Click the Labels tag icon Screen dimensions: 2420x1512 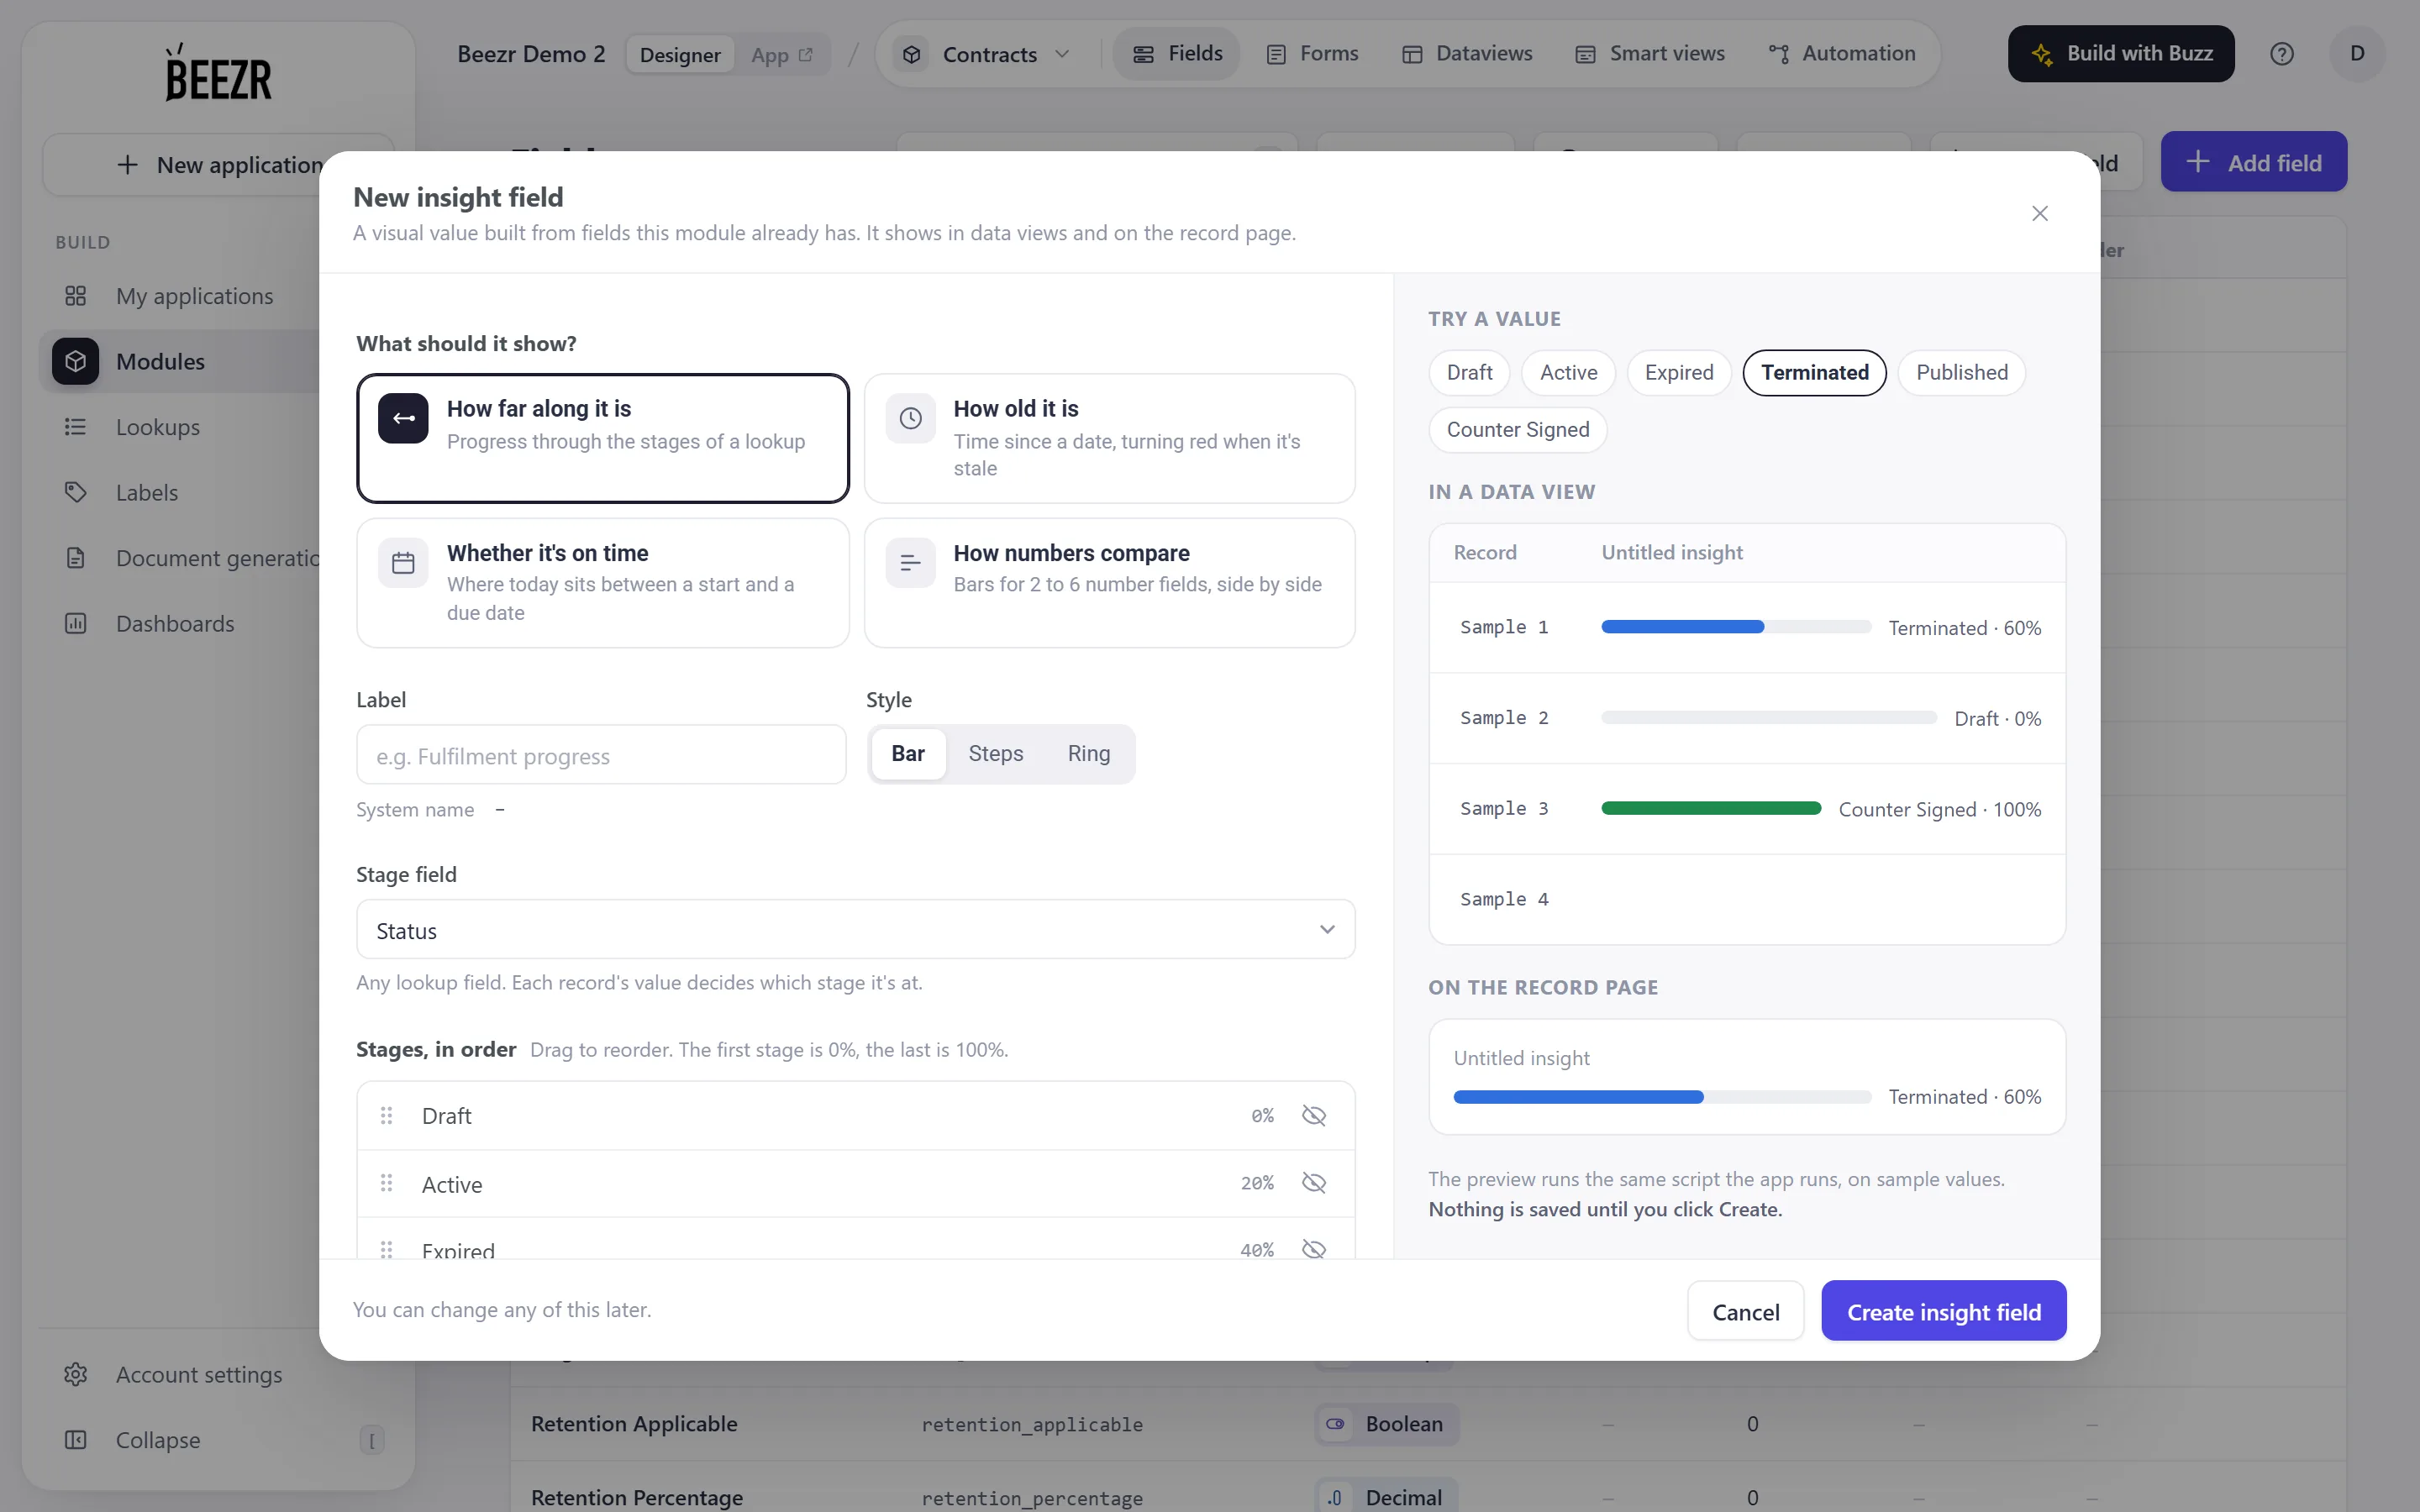(x=76, y=492)
